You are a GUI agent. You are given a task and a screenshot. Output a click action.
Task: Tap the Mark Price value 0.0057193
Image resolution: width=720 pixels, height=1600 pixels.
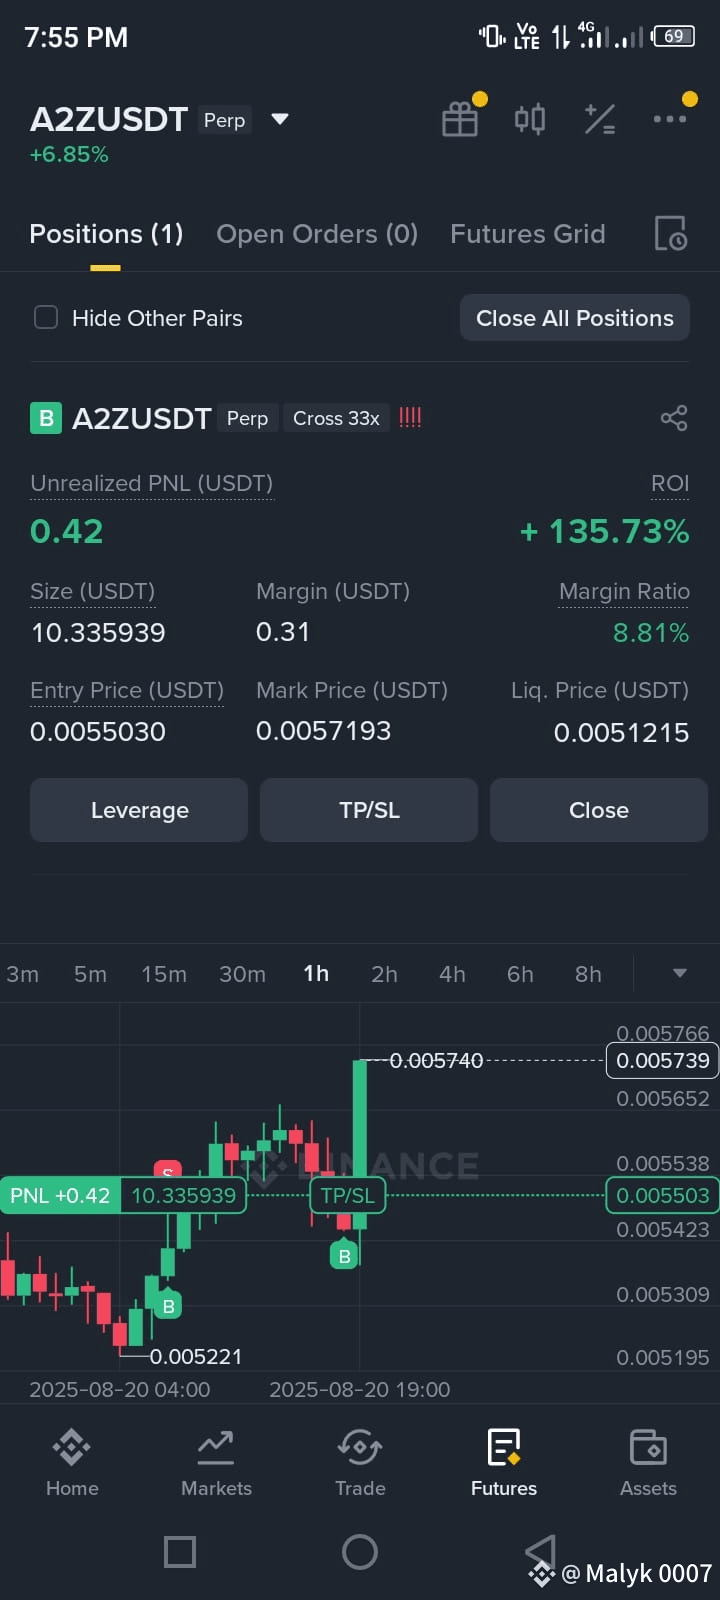coord(323,731)
